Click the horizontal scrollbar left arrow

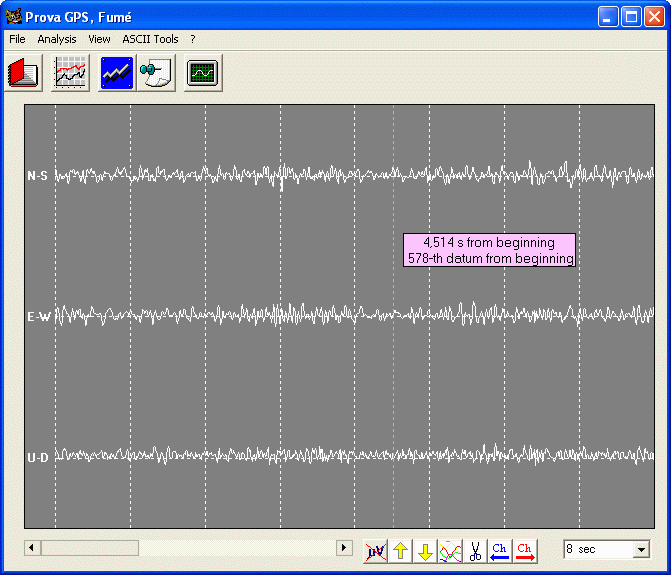[x=32, y=548]
